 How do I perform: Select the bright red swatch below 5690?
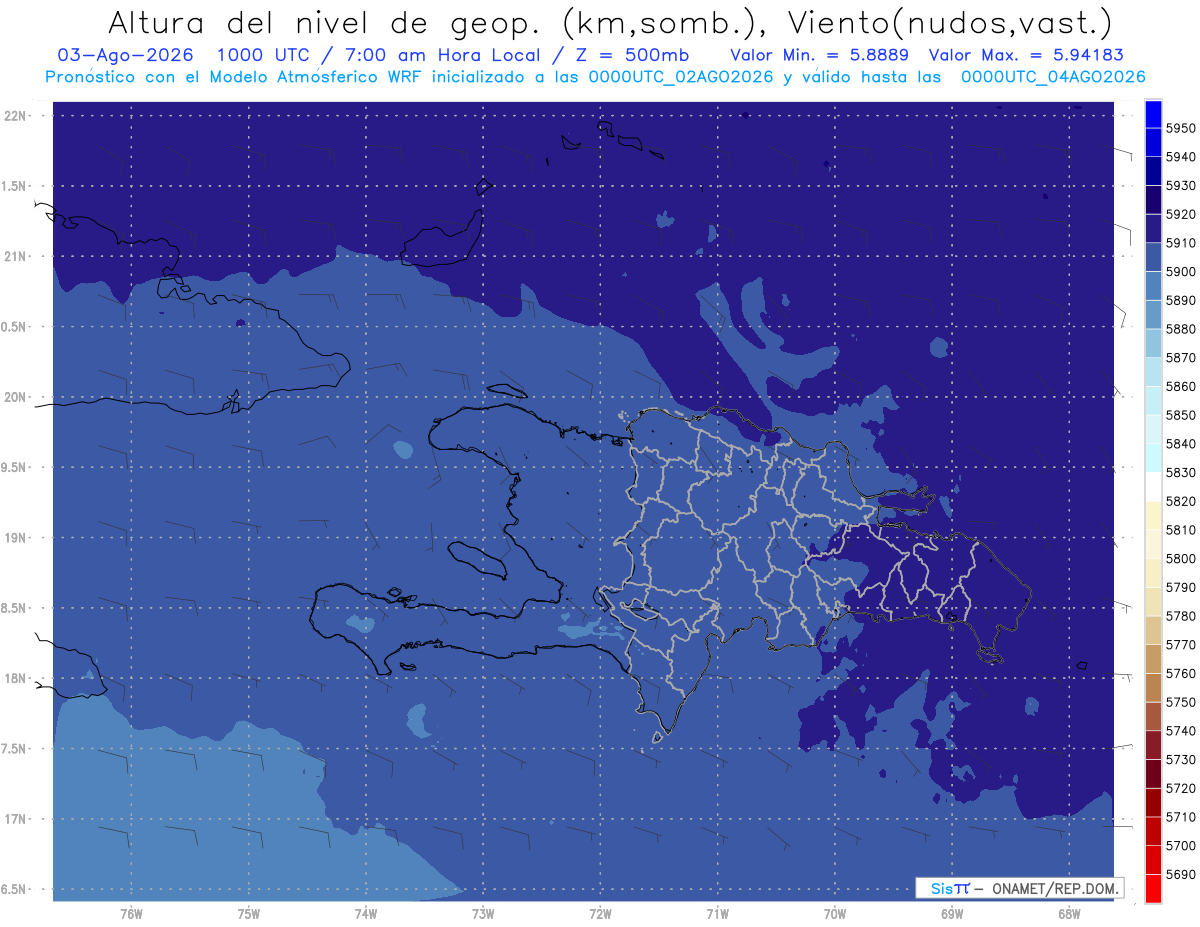(1153, 888)
